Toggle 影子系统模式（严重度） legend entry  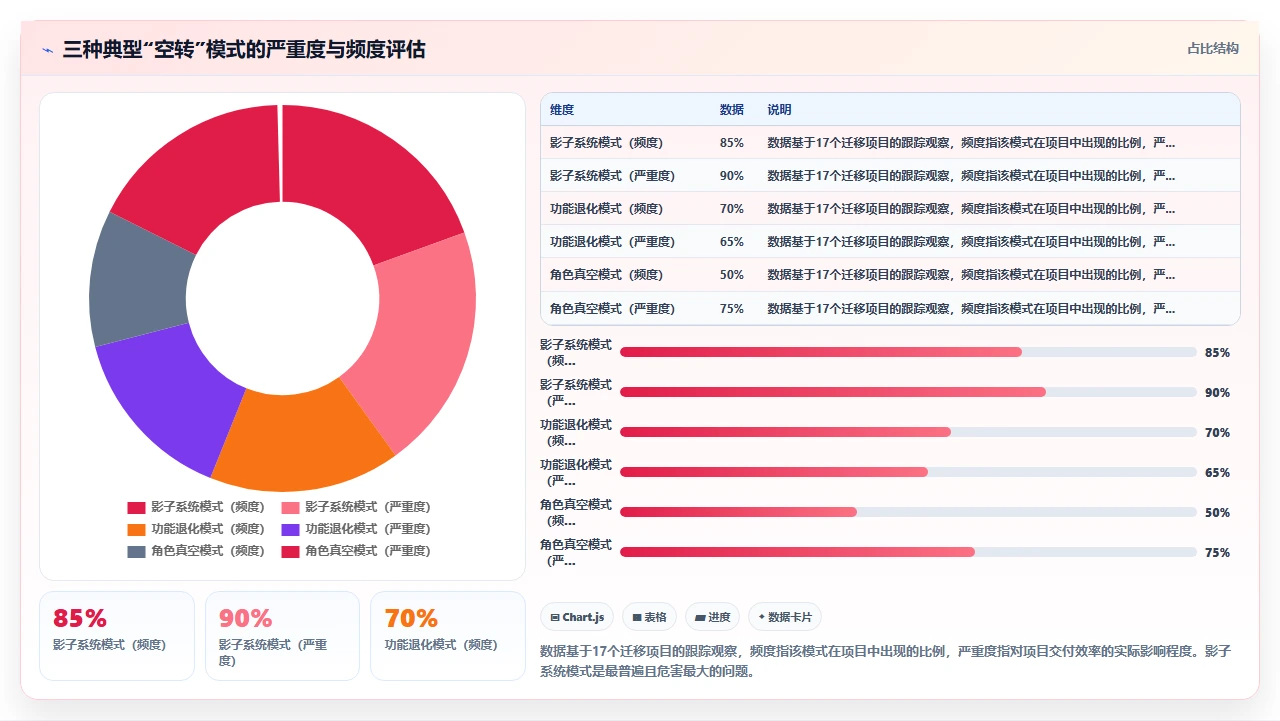[356, 507]
